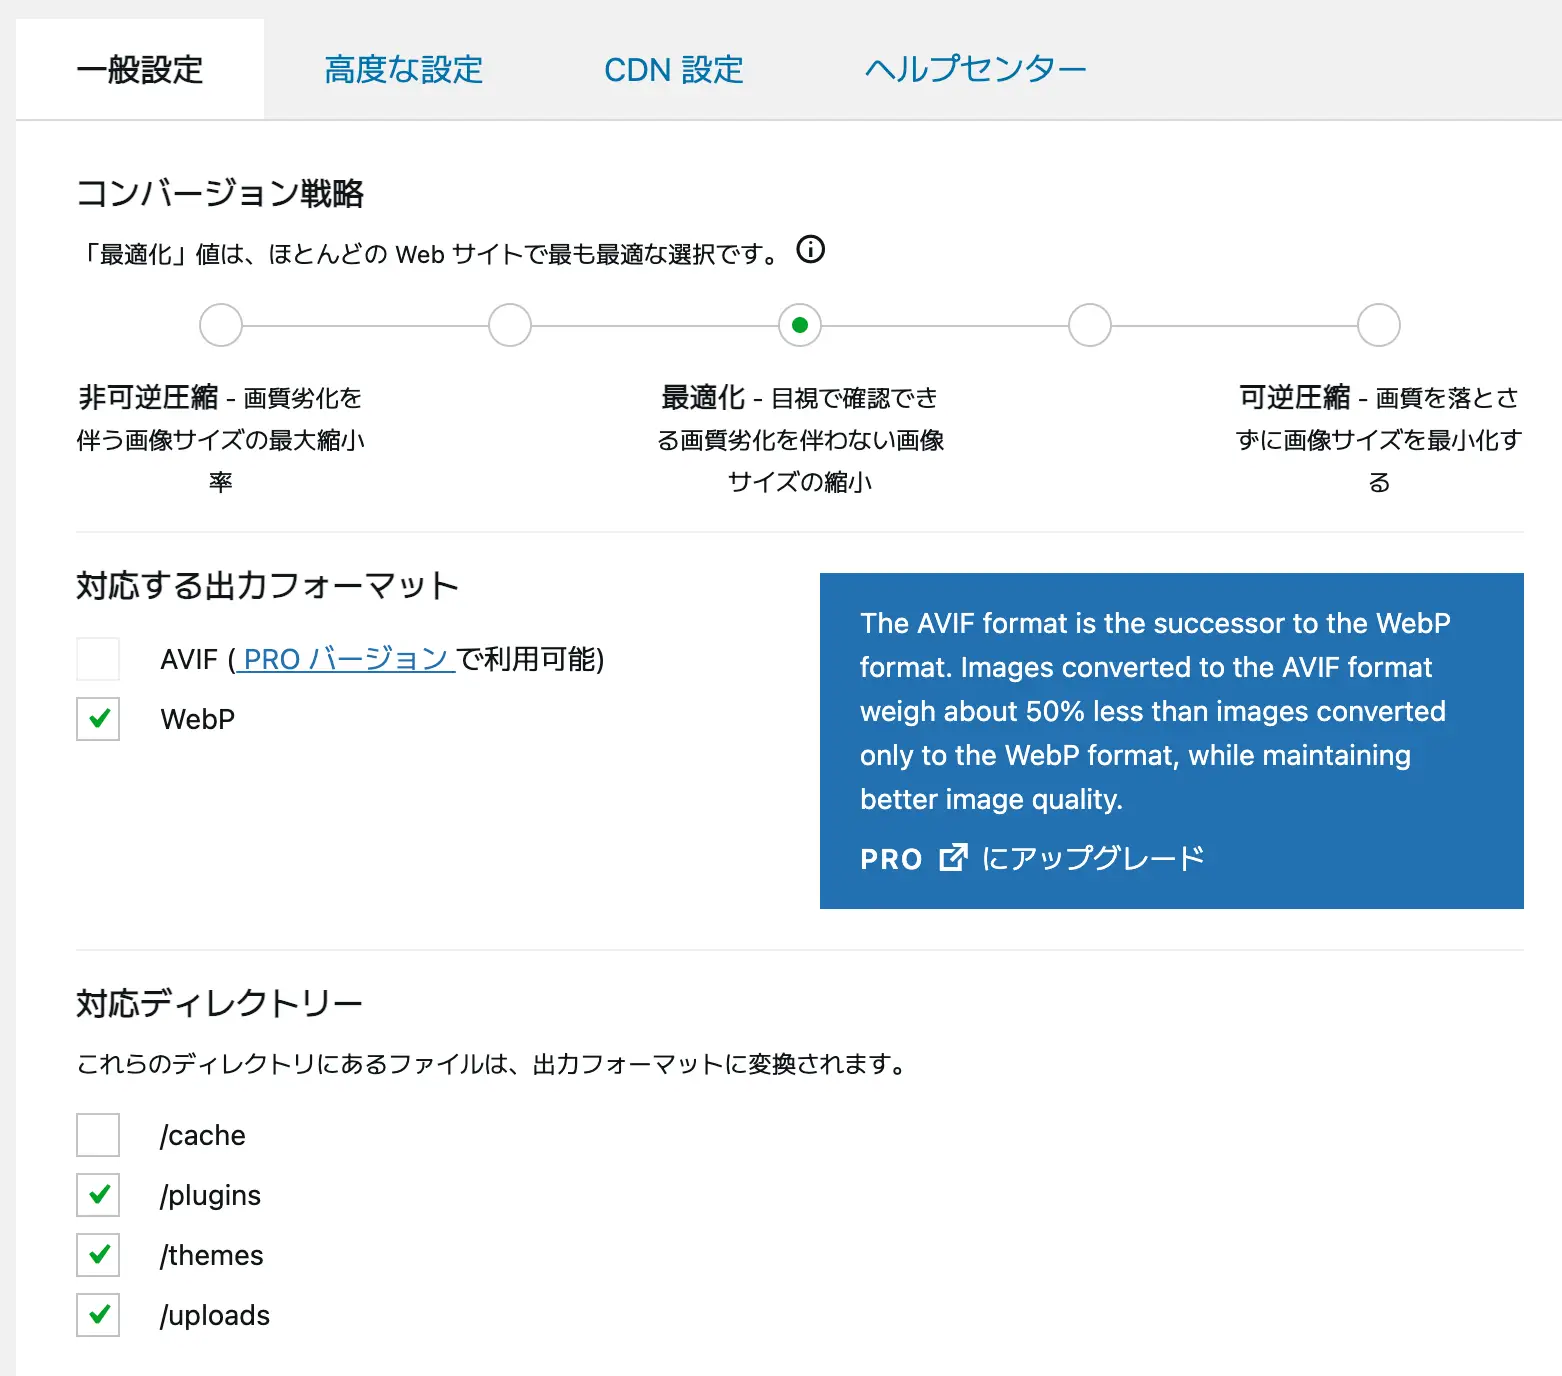Click the PRO にアップグレード link
Viewport: 1562px width, 1376px height.
point(1032,858)
